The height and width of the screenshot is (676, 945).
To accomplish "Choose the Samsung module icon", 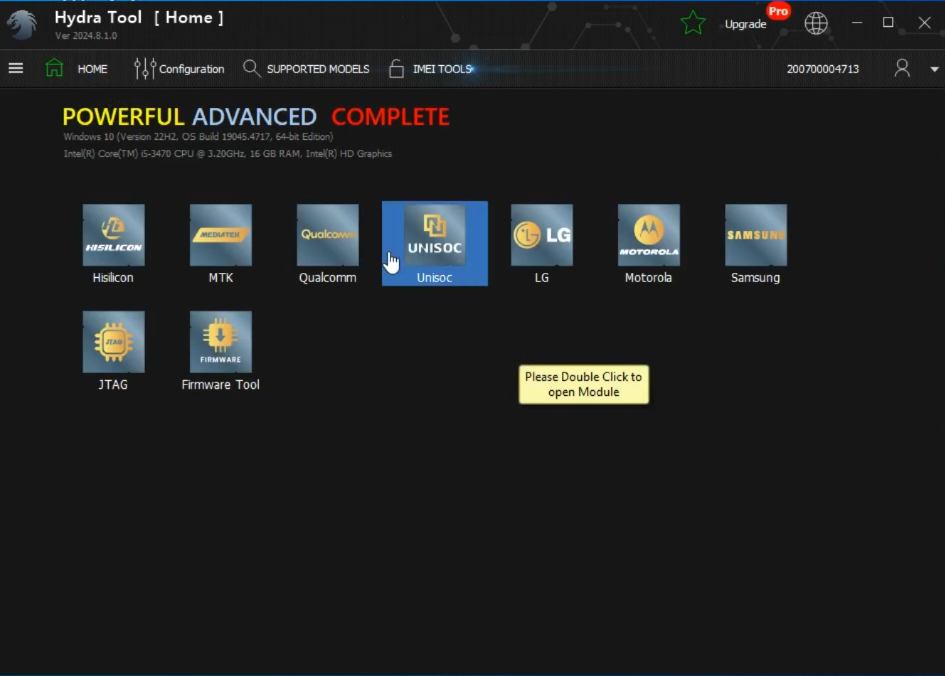I will pyautogui.click(x=756, y=235).
